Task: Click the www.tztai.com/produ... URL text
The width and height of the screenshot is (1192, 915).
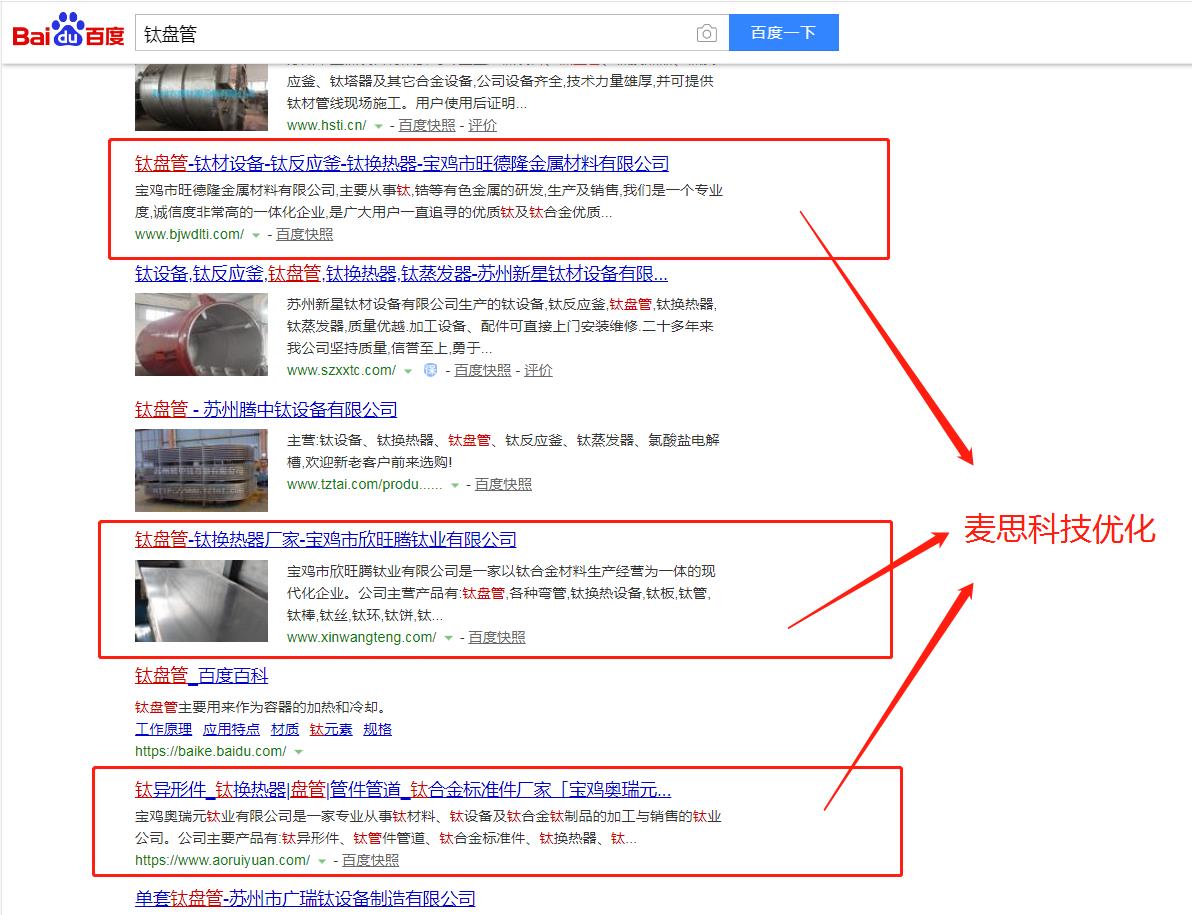Action: pyautogui.click(x=365, y=484)
